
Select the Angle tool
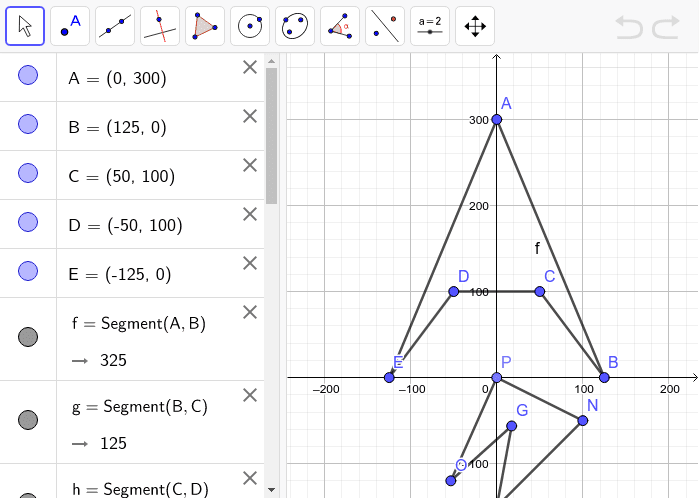(x=340, y=26)
